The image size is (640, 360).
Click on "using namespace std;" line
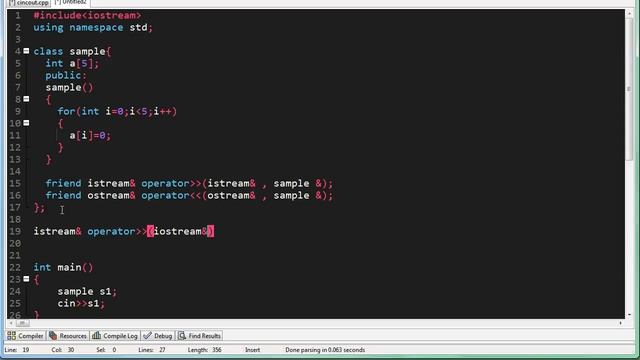pyautogui.click(x=93, y=28)
